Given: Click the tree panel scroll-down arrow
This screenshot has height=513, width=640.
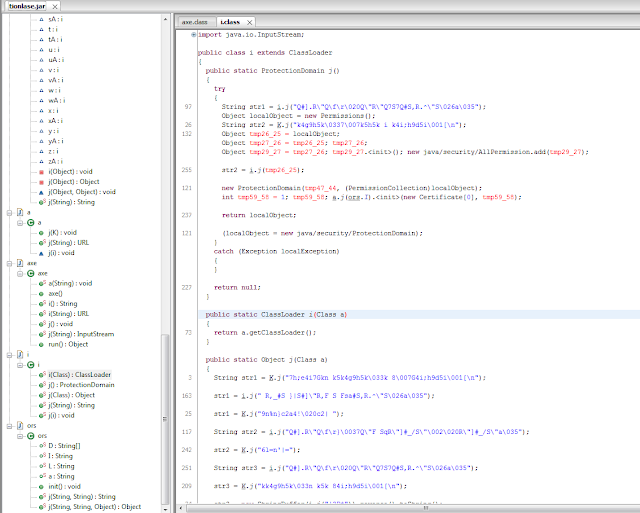Looking at the screenshot, I should coord(165,509).
